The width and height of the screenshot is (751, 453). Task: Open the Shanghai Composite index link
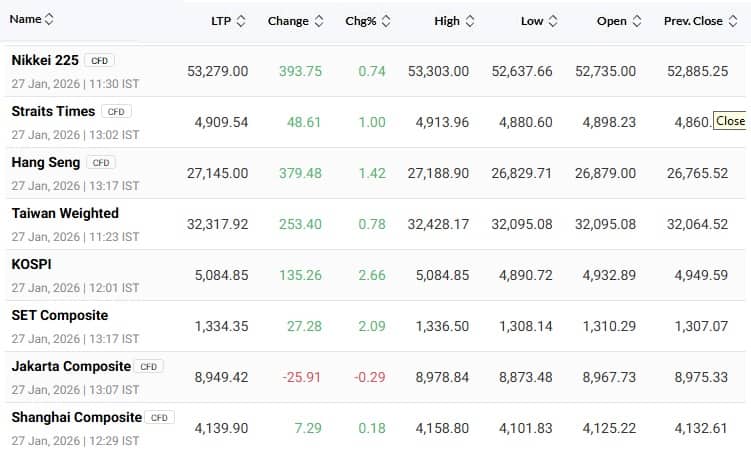tap(77, 418)
